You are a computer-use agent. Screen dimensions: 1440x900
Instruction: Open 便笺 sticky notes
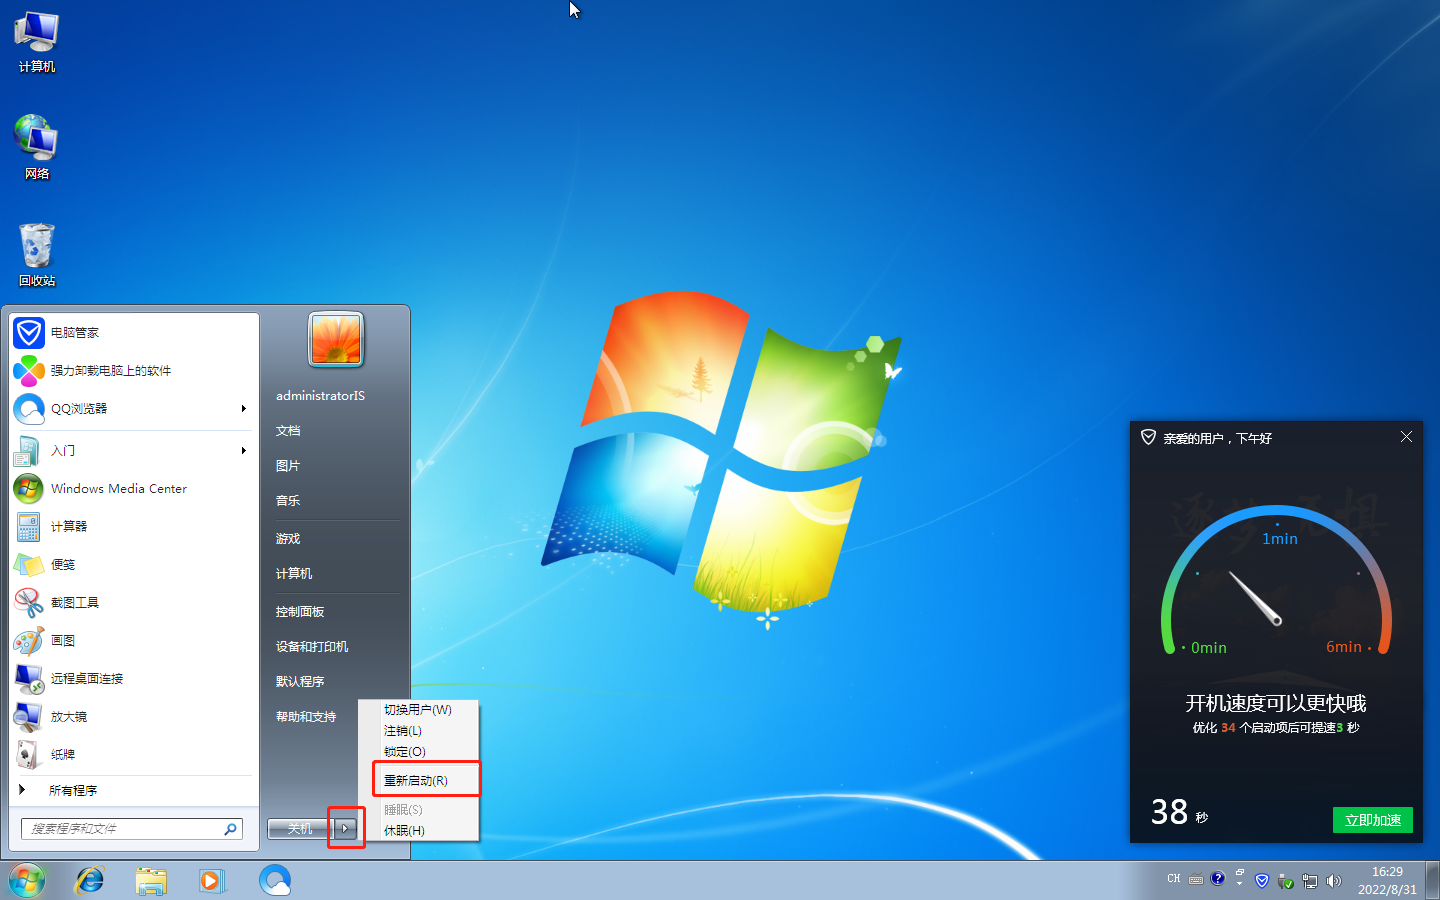coord(134,565)
